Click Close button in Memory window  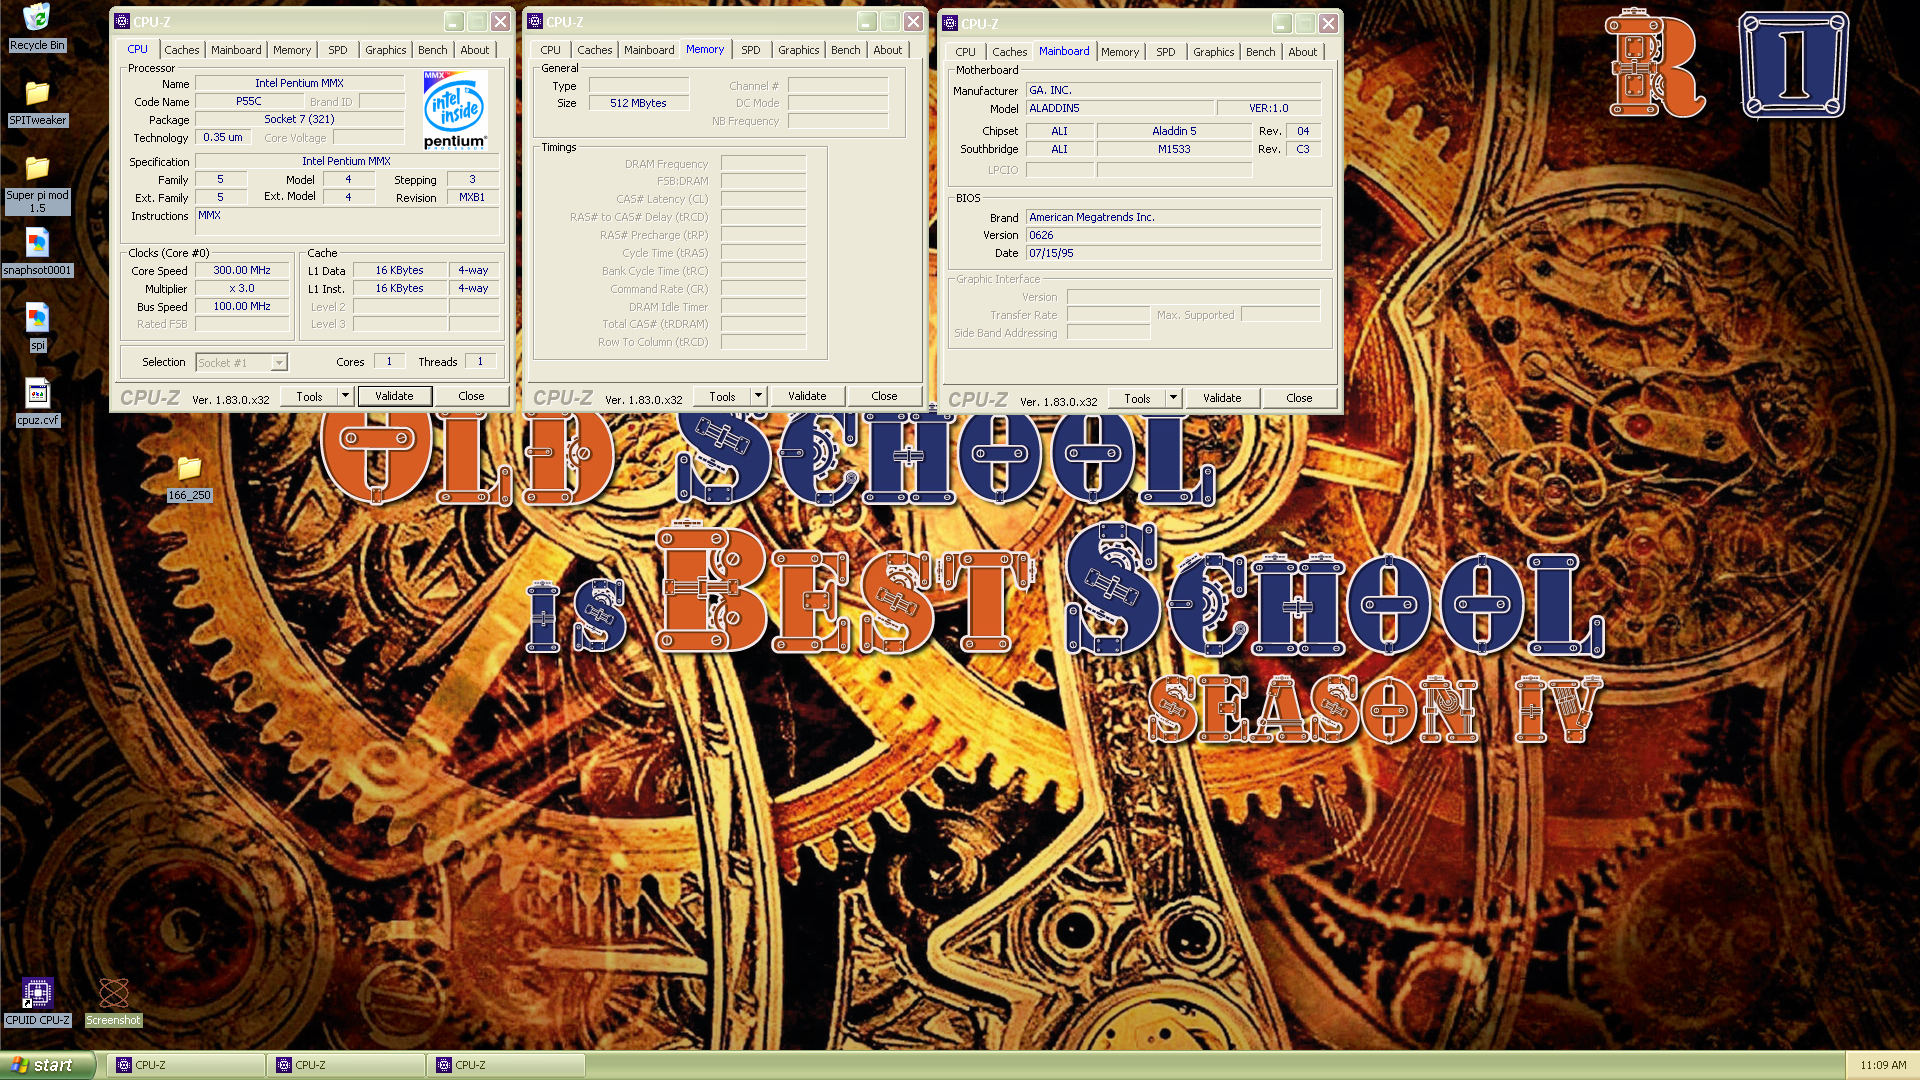click(x=884, y=396)
